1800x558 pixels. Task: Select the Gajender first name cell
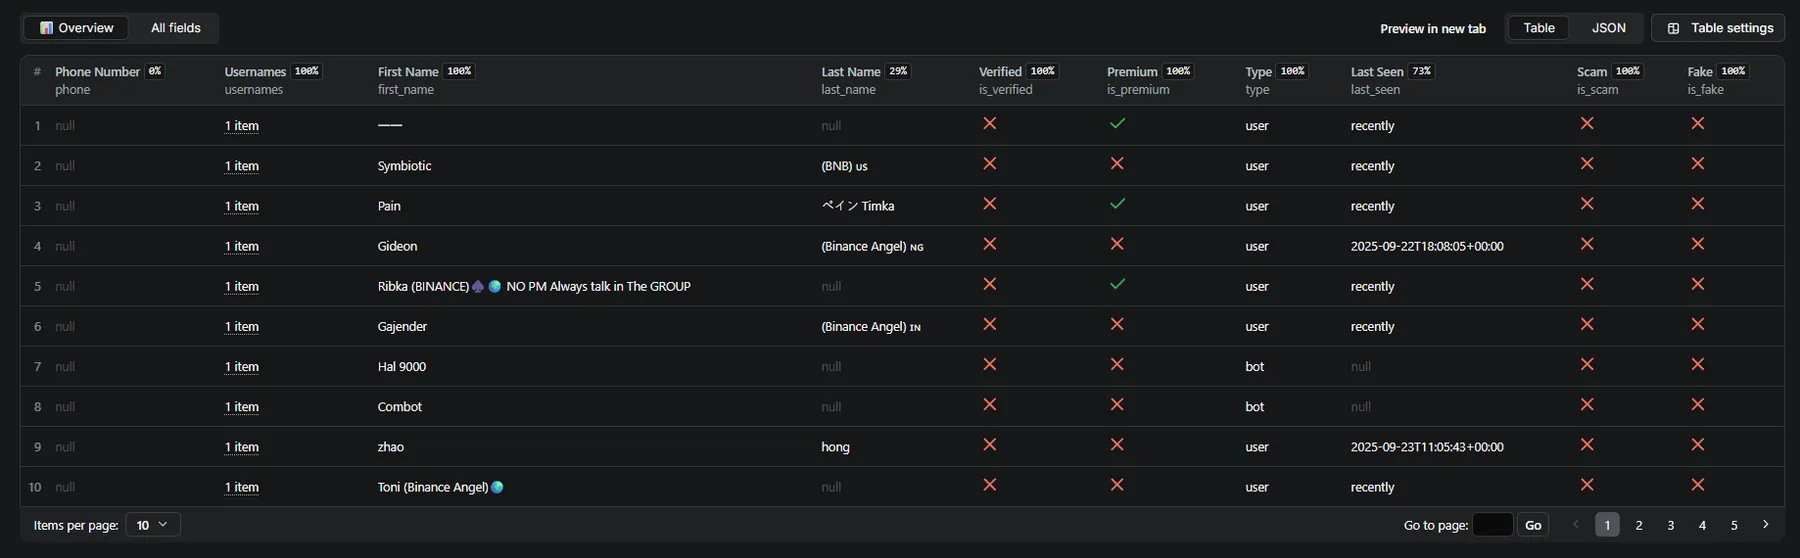coord(402,327)
